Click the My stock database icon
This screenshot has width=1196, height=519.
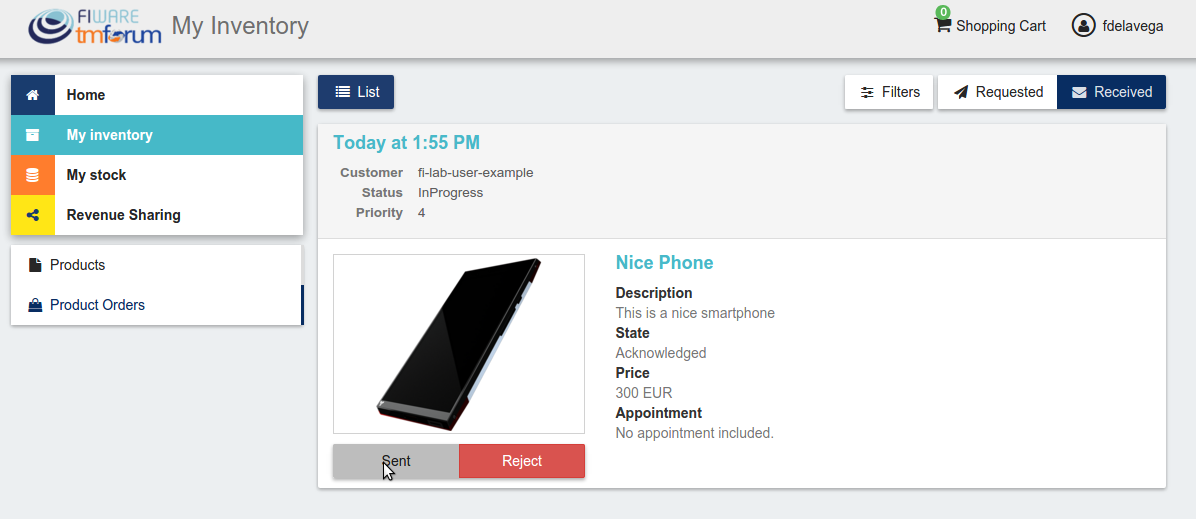click(x=33, y=175)
